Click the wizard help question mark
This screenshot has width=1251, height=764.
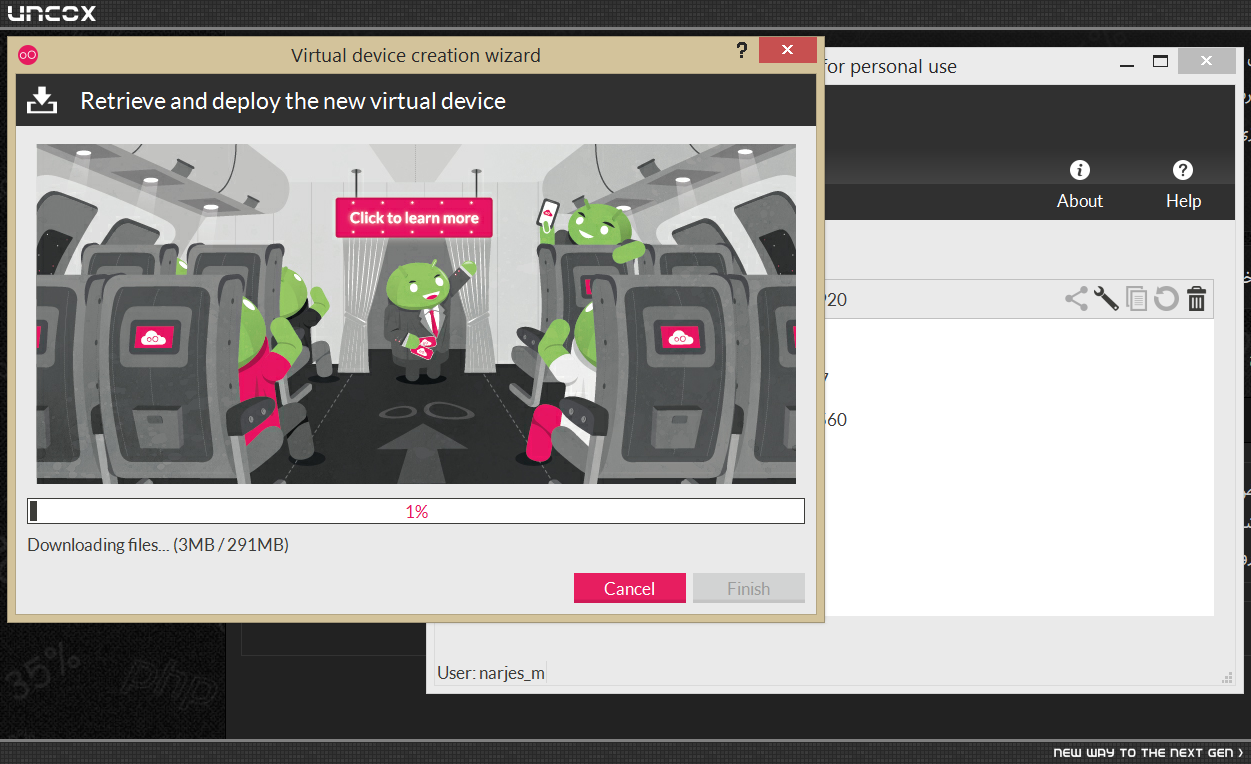point(741,50)
